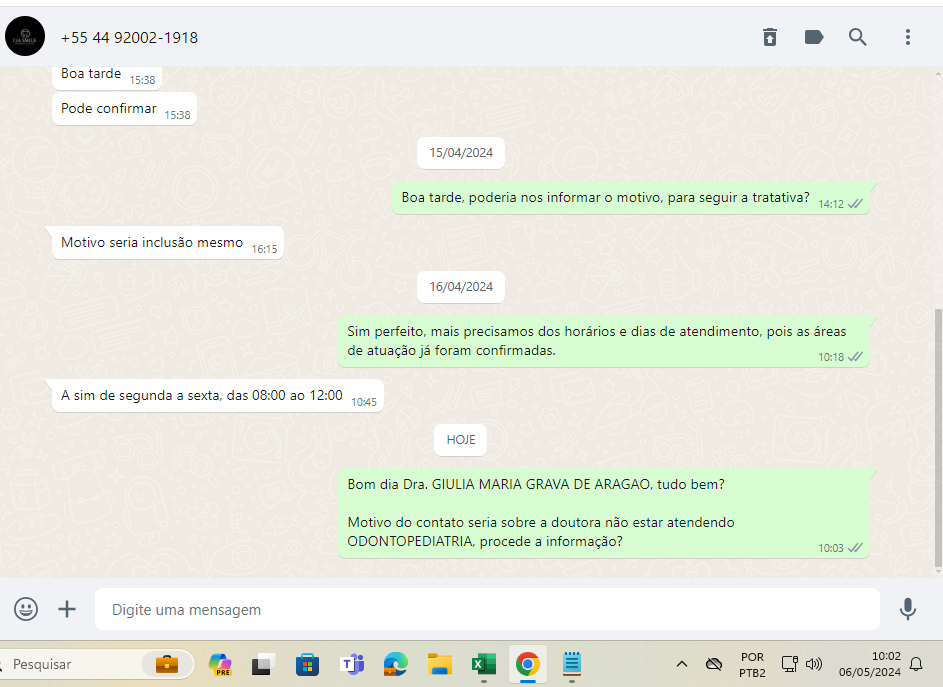
Task: Switch to Excel on the taskbar
Action: click(x=484, y=664)
